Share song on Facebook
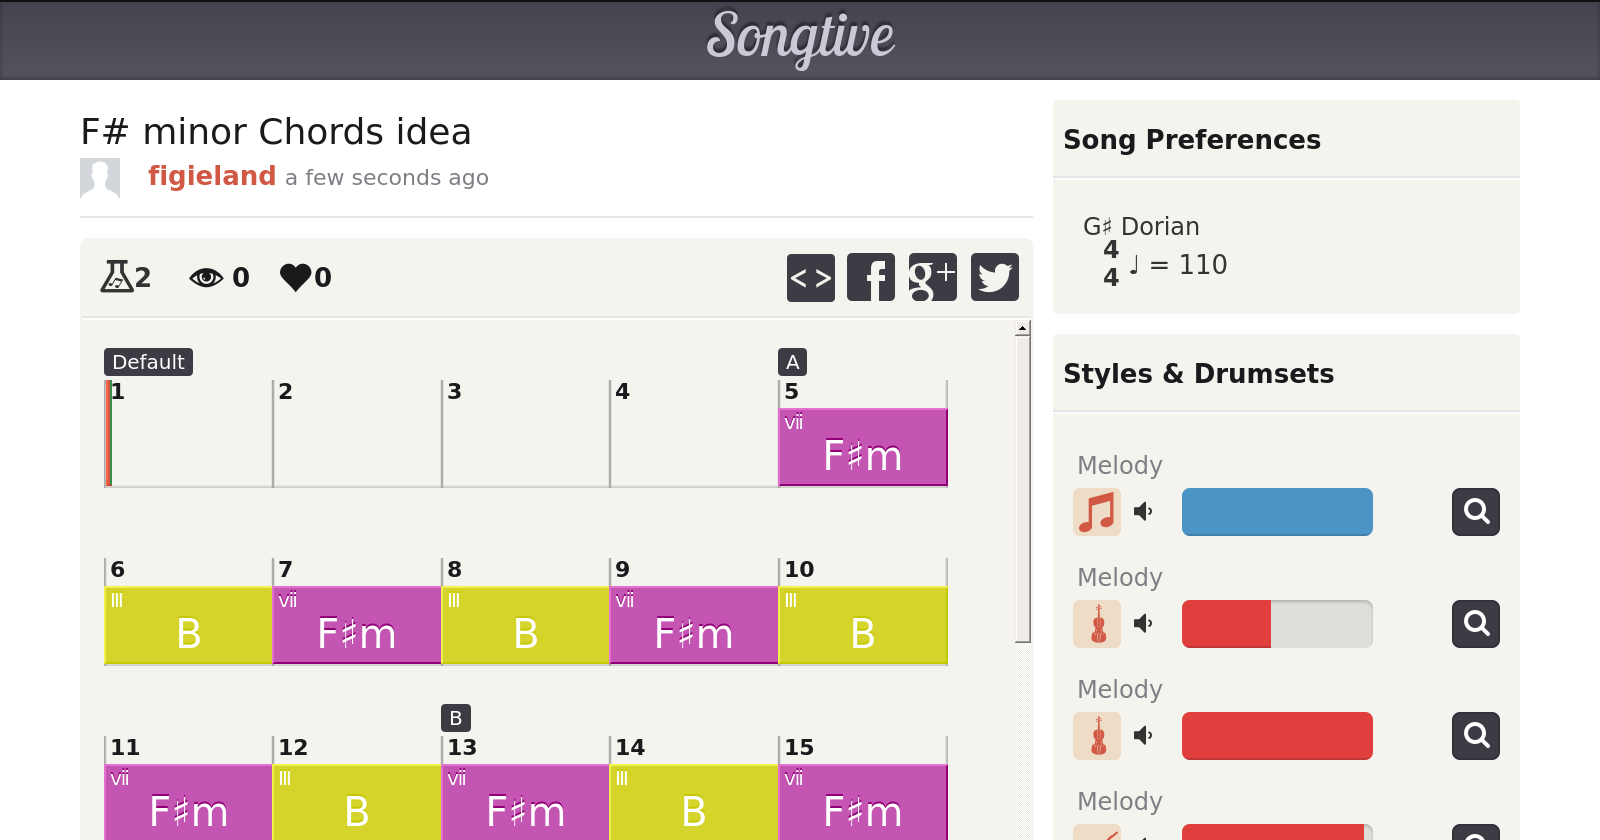Screen dimensions: 1600x840 [871, 277]
